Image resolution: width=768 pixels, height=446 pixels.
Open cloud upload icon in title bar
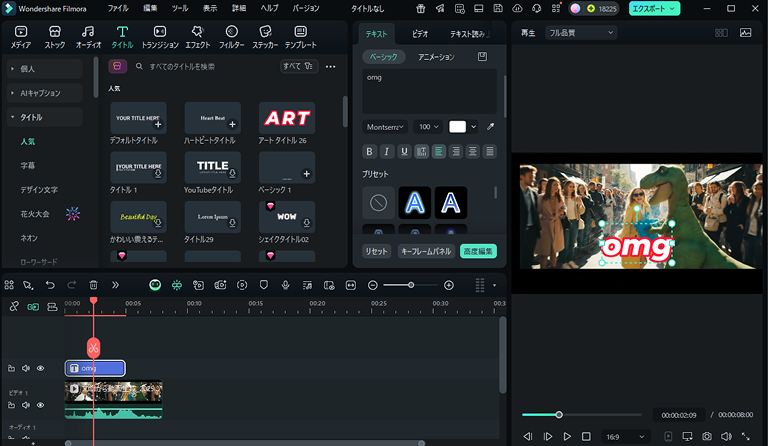click(x=517, y=8)
